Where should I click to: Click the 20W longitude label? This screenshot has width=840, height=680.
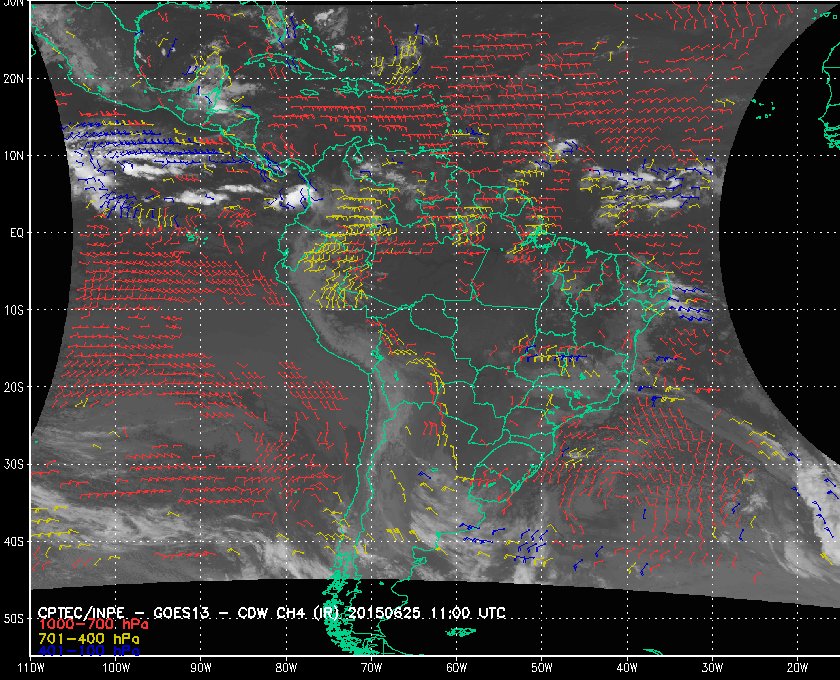(x=797, y=668)
